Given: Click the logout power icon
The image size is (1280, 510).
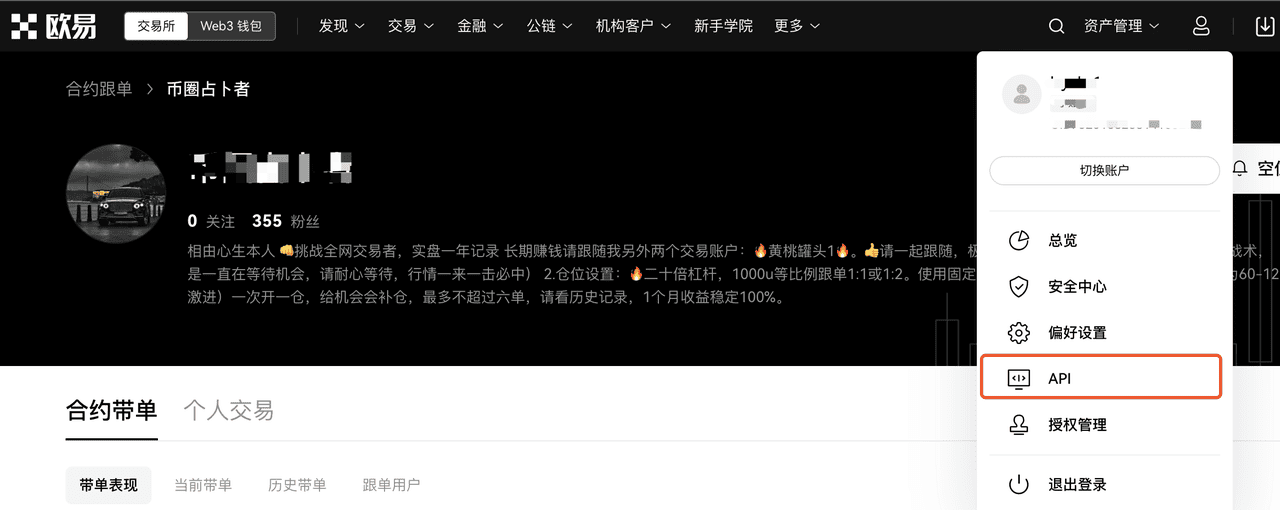Looking at the screenshot, I should [x=1018, y=485].
